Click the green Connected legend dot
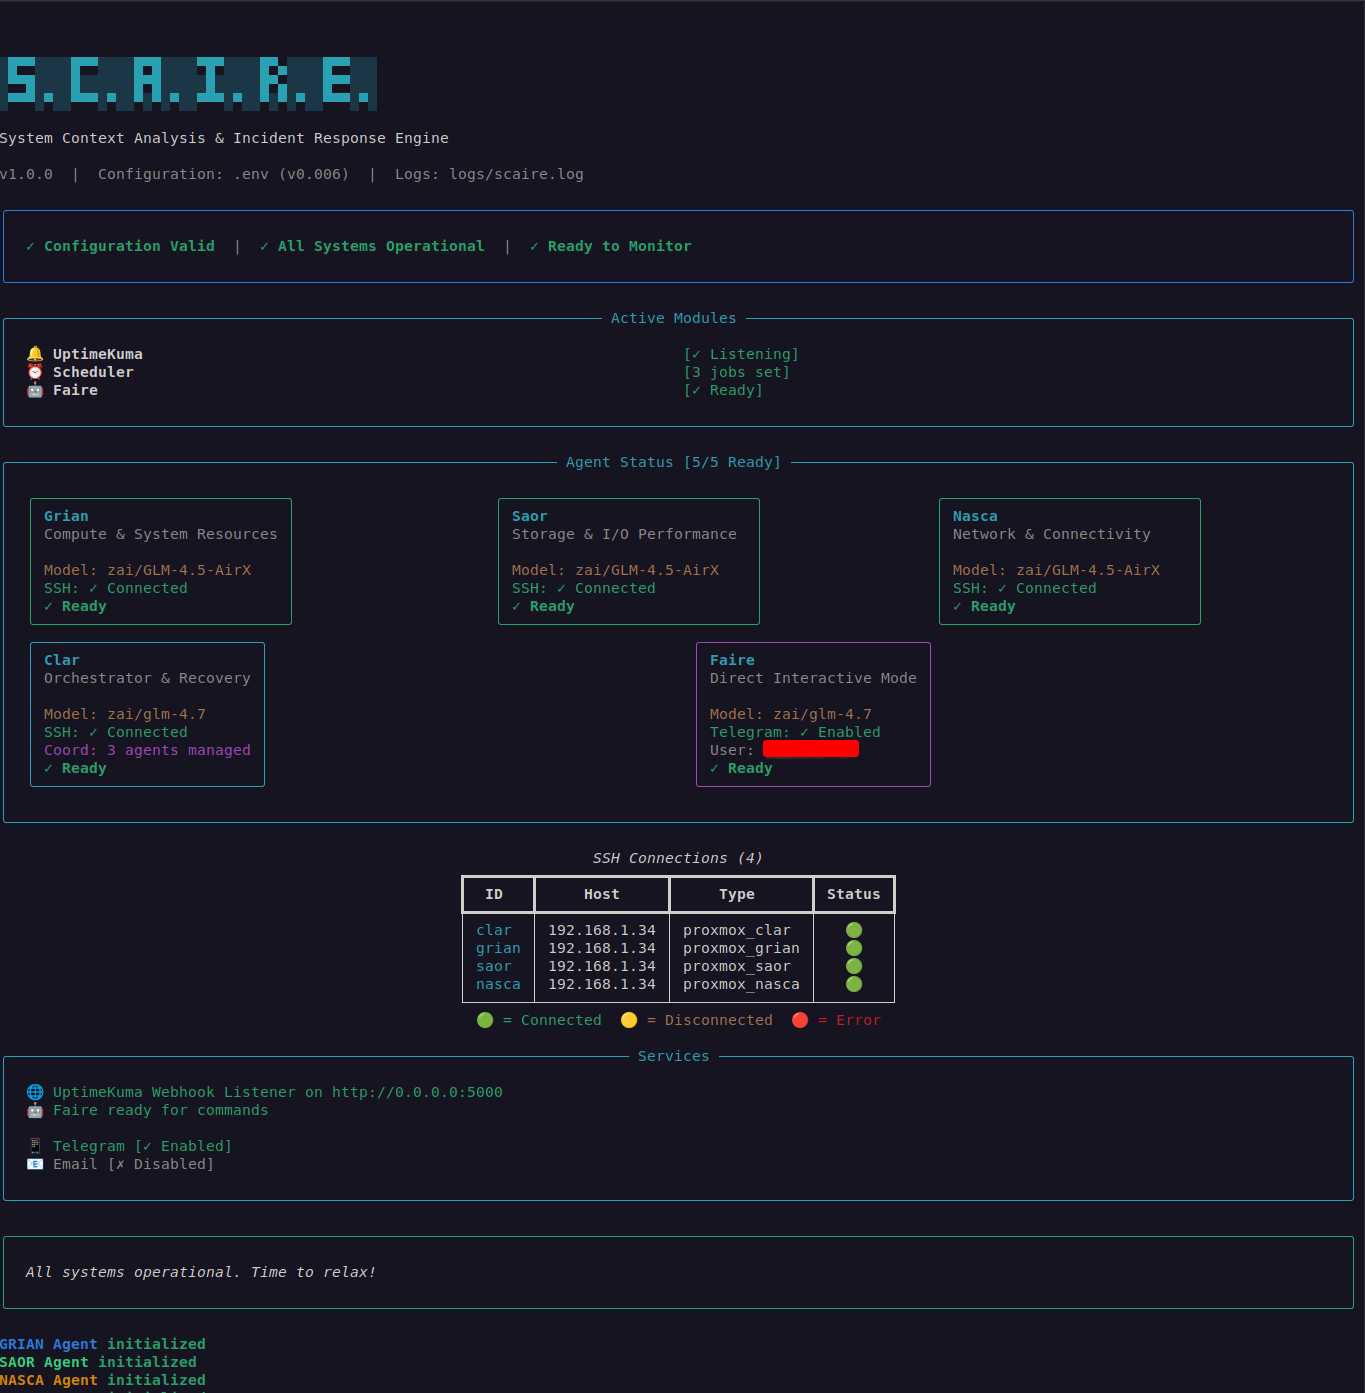 click(x=485, y=1019)
